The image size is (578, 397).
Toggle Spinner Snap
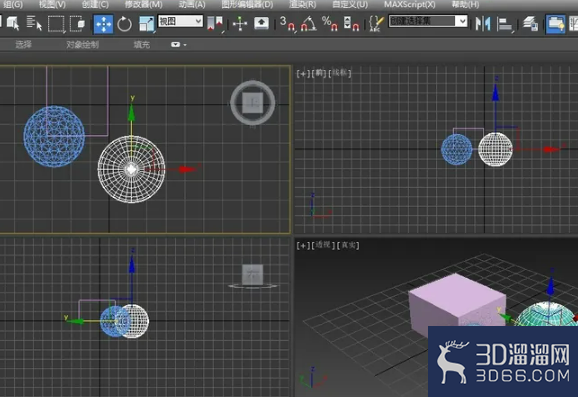coord(351,24)
